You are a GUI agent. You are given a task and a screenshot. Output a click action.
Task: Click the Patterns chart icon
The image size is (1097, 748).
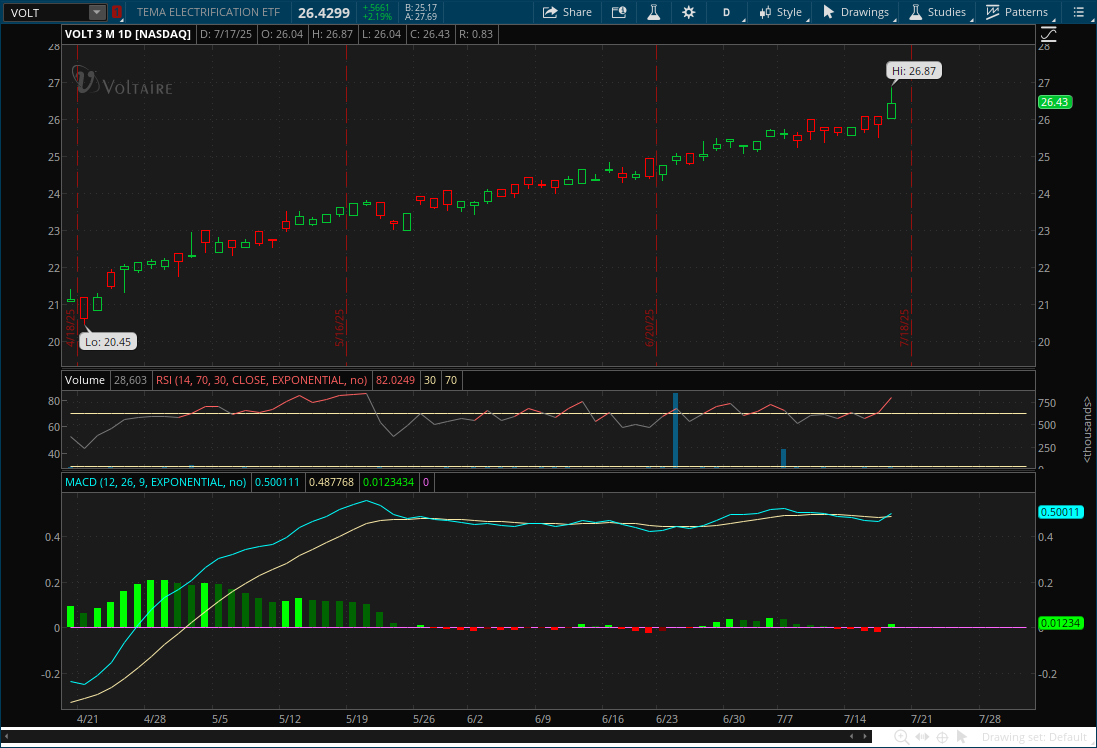(x=992, y=12)
